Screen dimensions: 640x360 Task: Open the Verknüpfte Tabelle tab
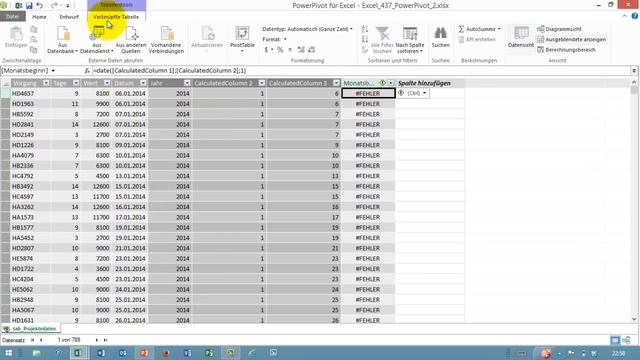116,17
